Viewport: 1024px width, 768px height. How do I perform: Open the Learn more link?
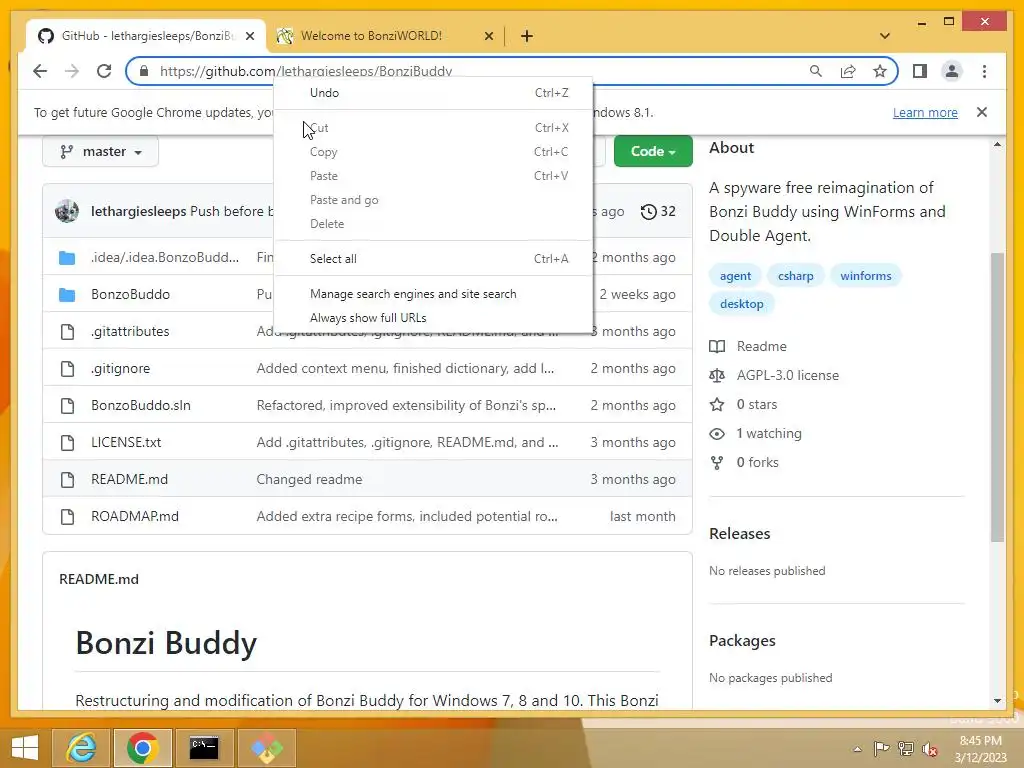925,112
